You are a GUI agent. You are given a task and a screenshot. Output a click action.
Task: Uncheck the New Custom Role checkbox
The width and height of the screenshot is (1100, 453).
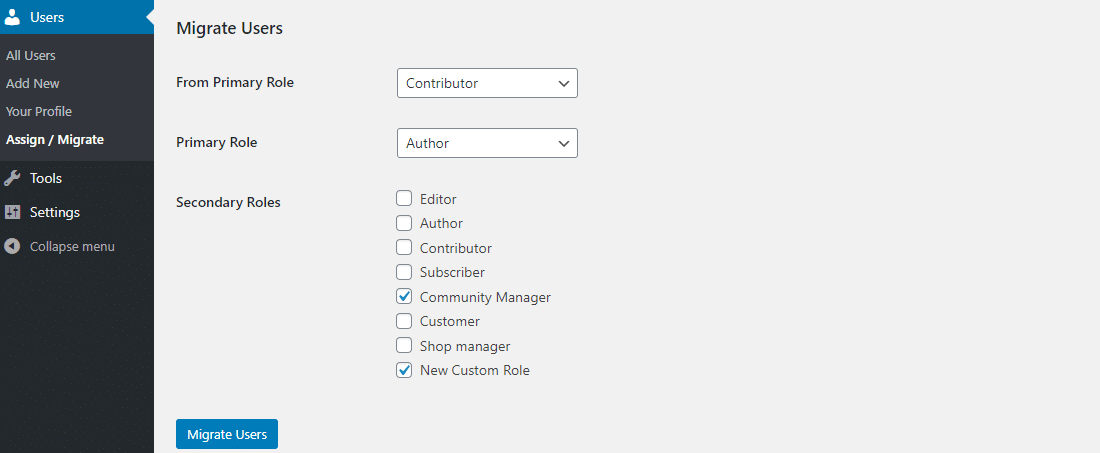click(404, 370)
